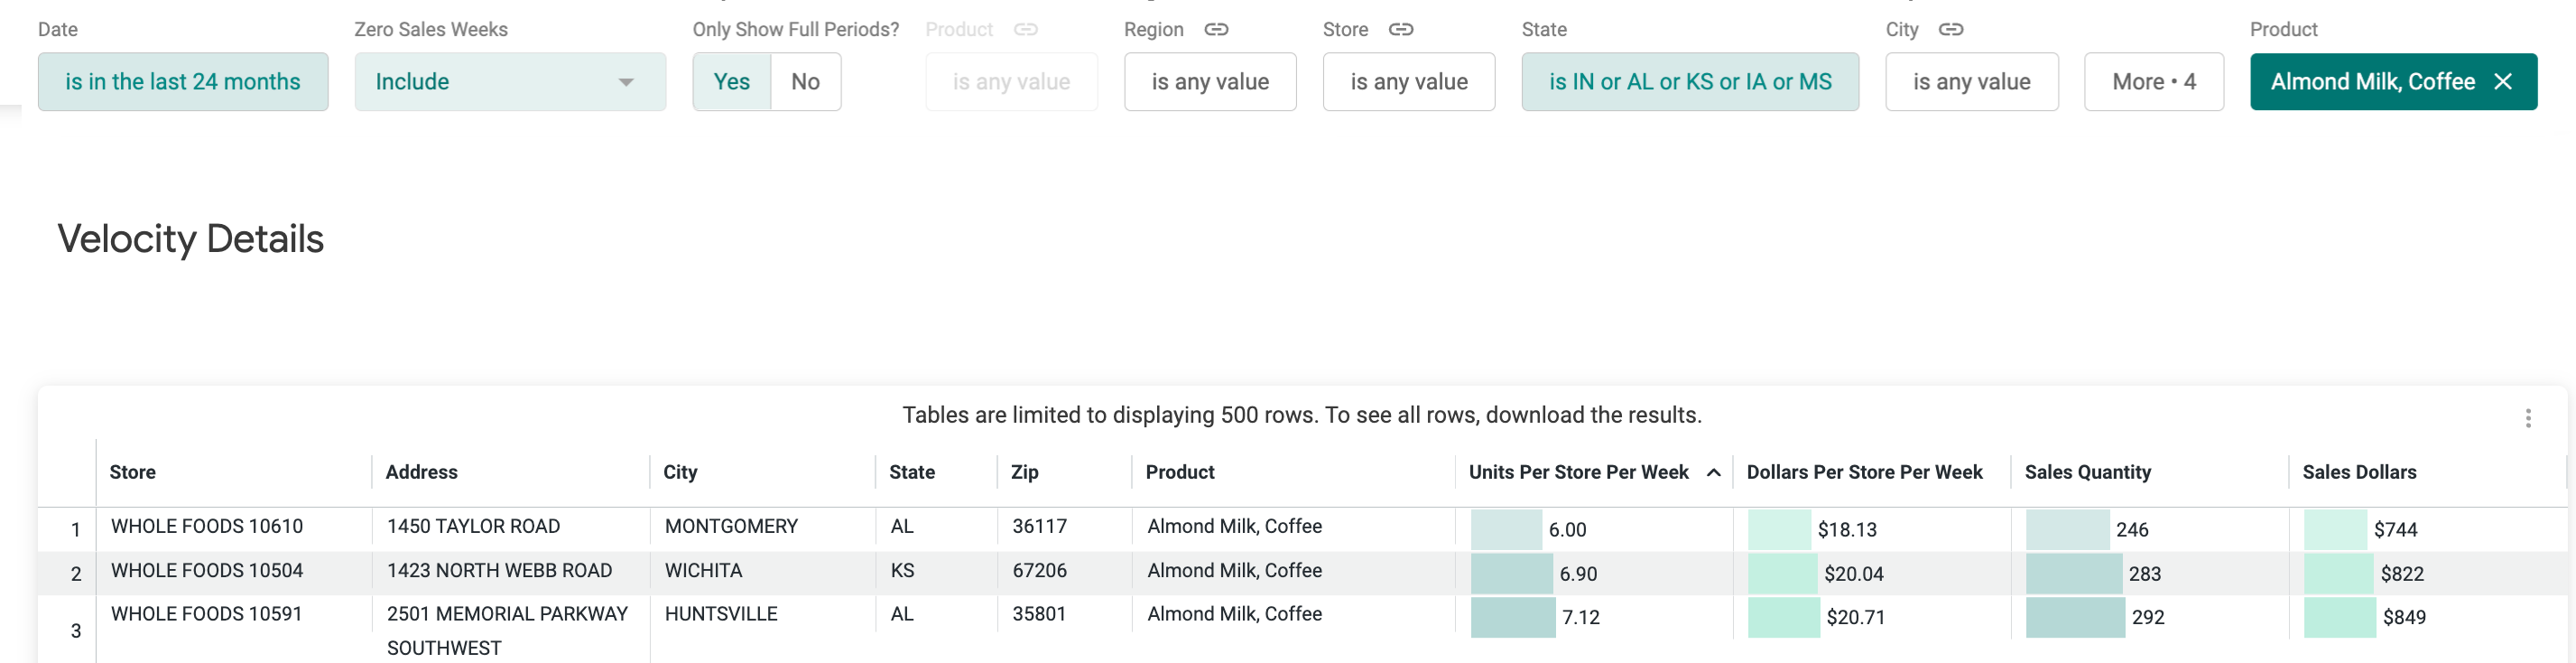Screen dimensions: 2576x663
Task: Open the State filter listing IN, AL, KS, IA, MS
Action: (1689, 82)
